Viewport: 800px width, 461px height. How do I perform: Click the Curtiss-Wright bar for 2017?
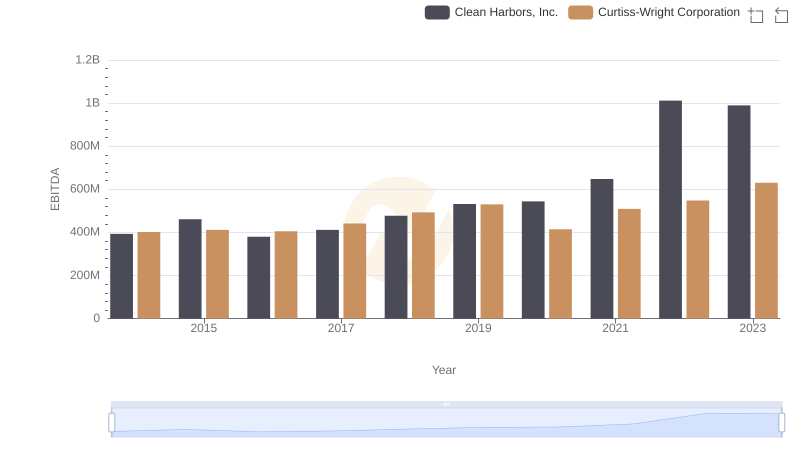(355, 271)
